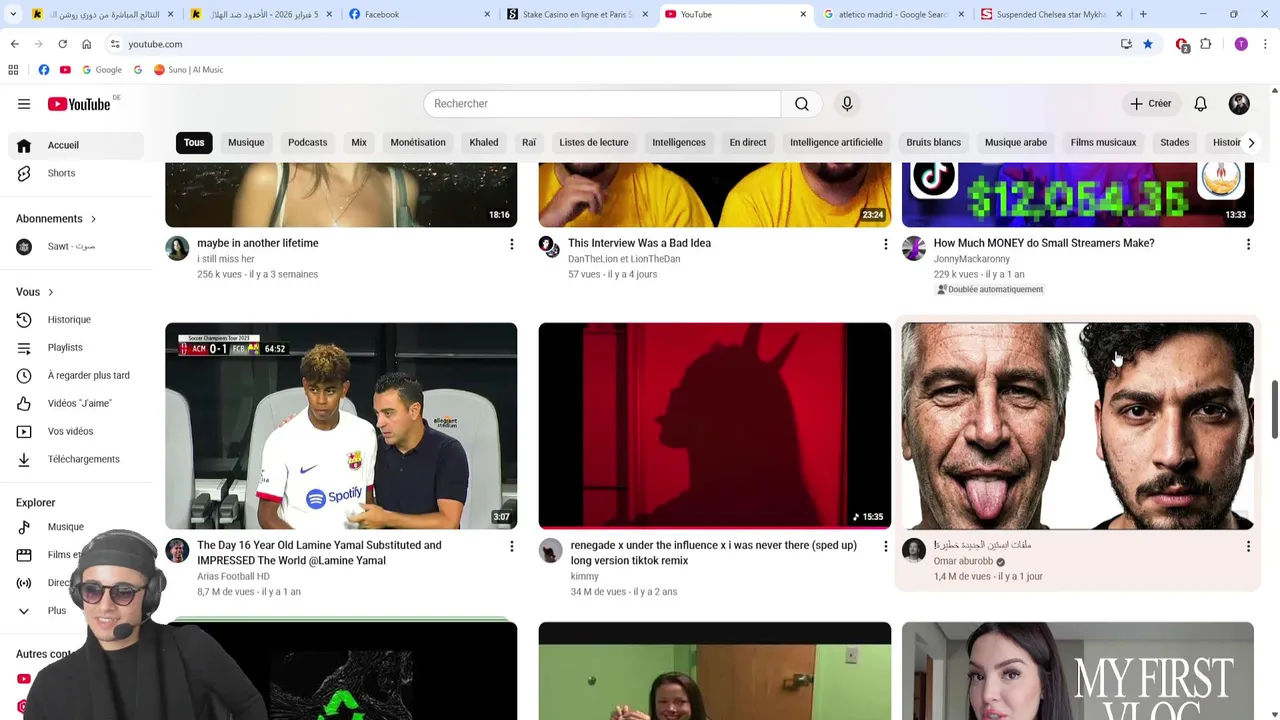Click the browser back arrow
This screenshot has width=1280, height=720.
click(x=15, y=44)
